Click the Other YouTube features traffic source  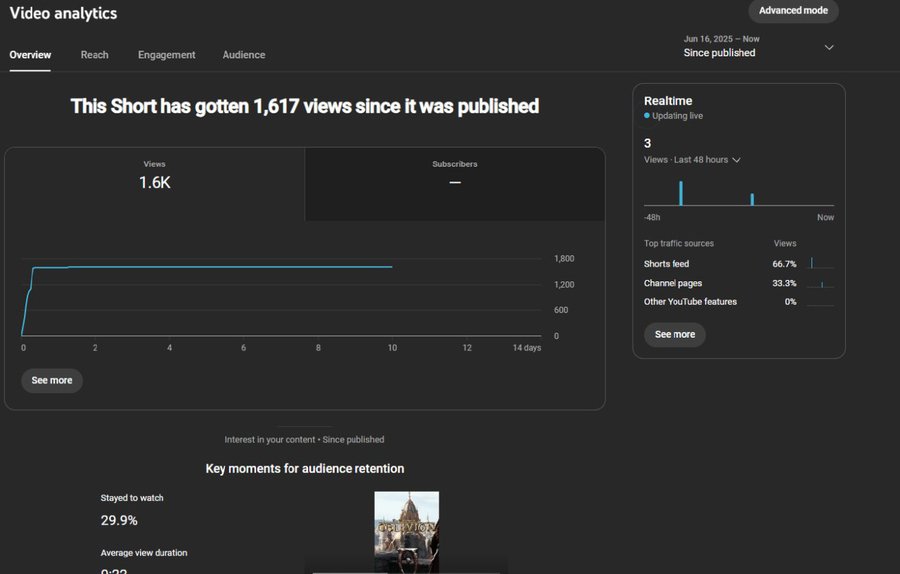[x=690, y=302]
